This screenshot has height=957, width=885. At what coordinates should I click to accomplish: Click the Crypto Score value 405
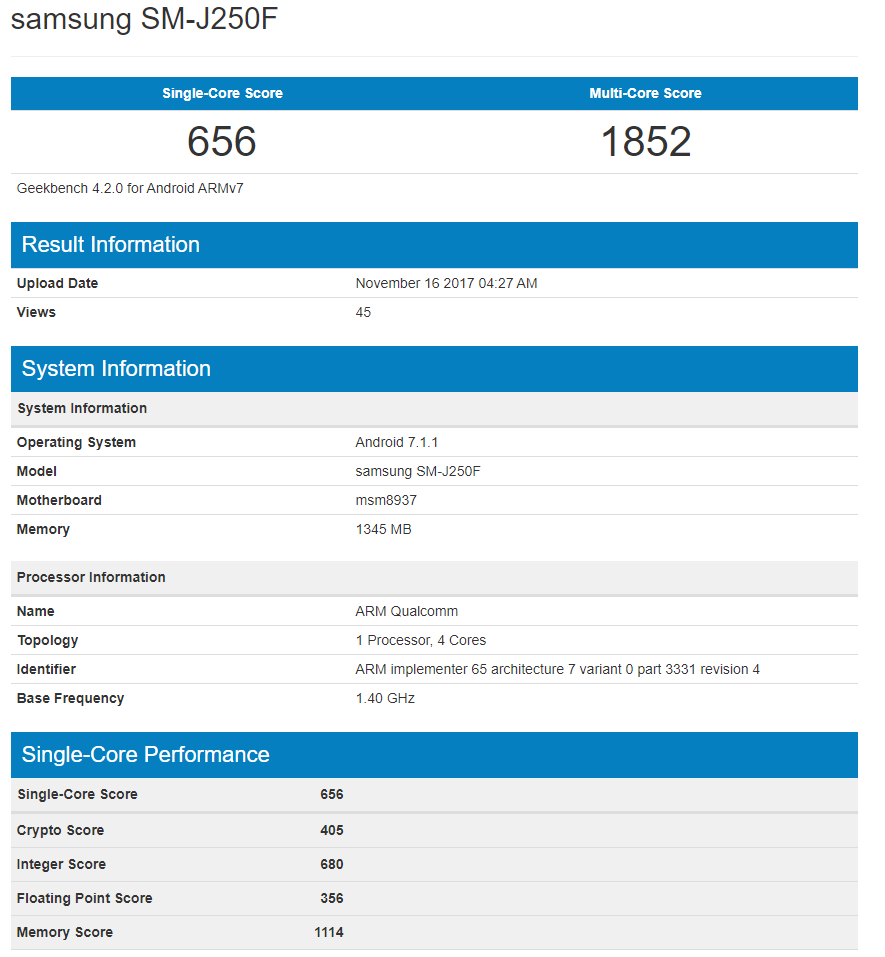(x=331, y=831)
